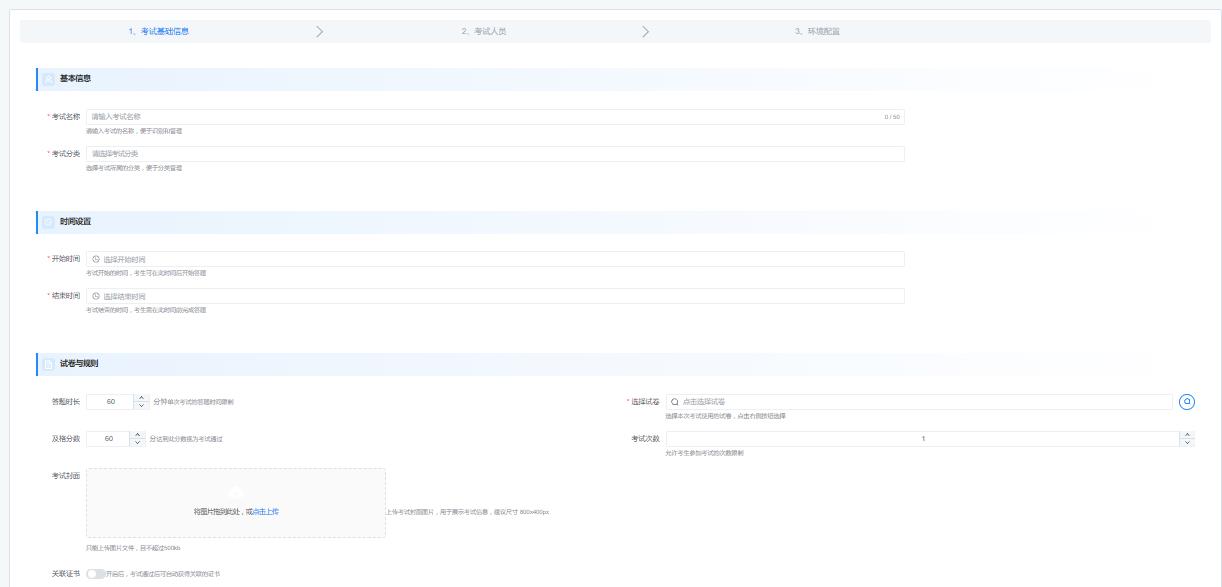Screen dimensions: 1222x587
Task: Click the 基本信息 section header icon
Action: 48,79
